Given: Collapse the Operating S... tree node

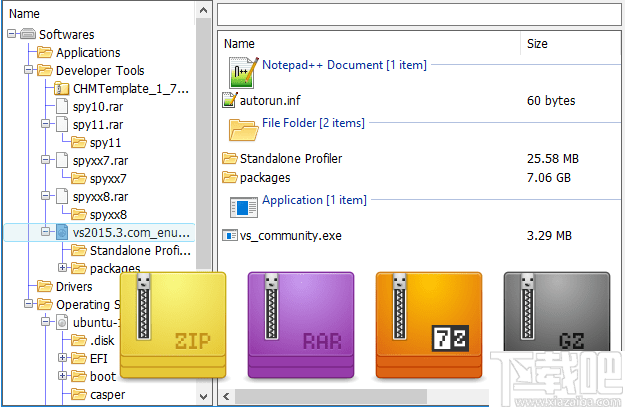Looking at the screenshot, I should (28, 304).
